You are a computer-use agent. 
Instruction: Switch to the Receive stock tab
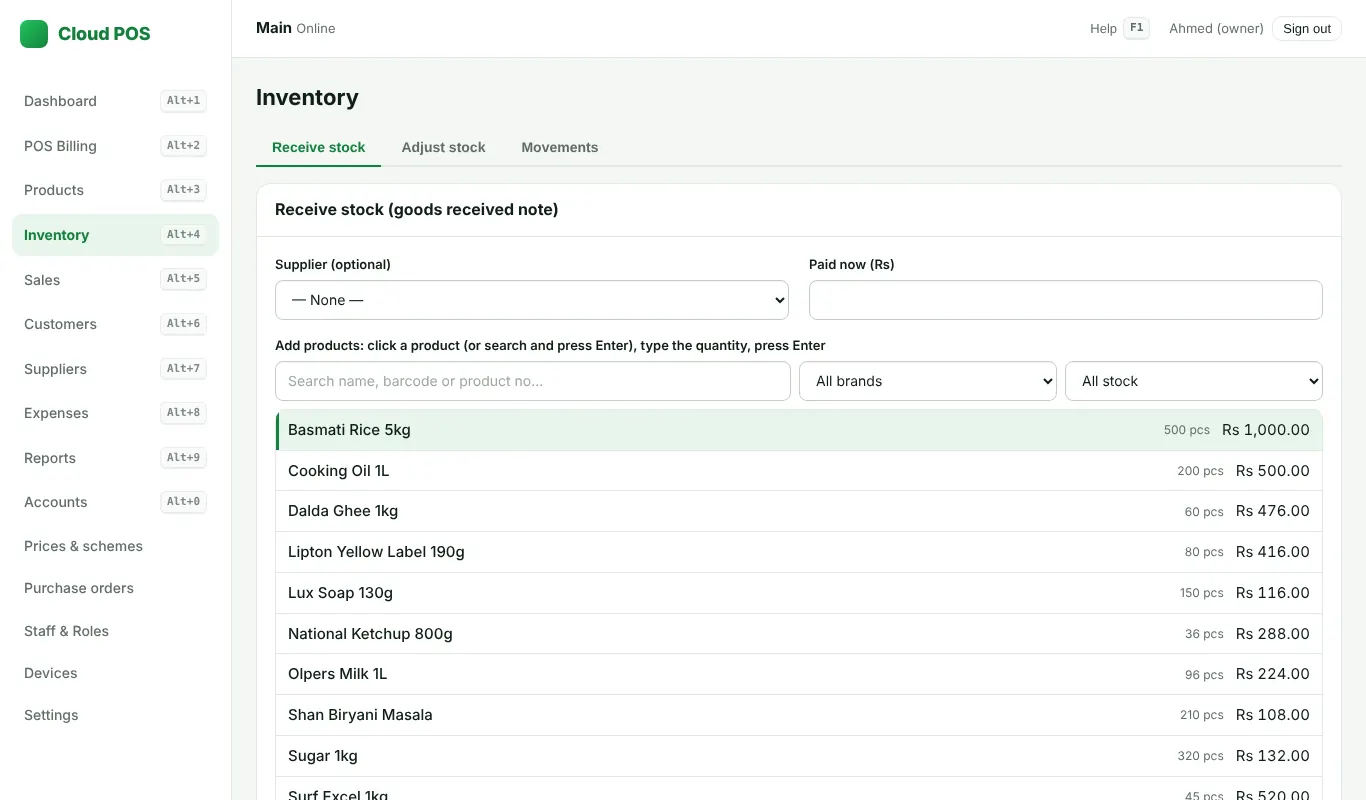[319, 147]
